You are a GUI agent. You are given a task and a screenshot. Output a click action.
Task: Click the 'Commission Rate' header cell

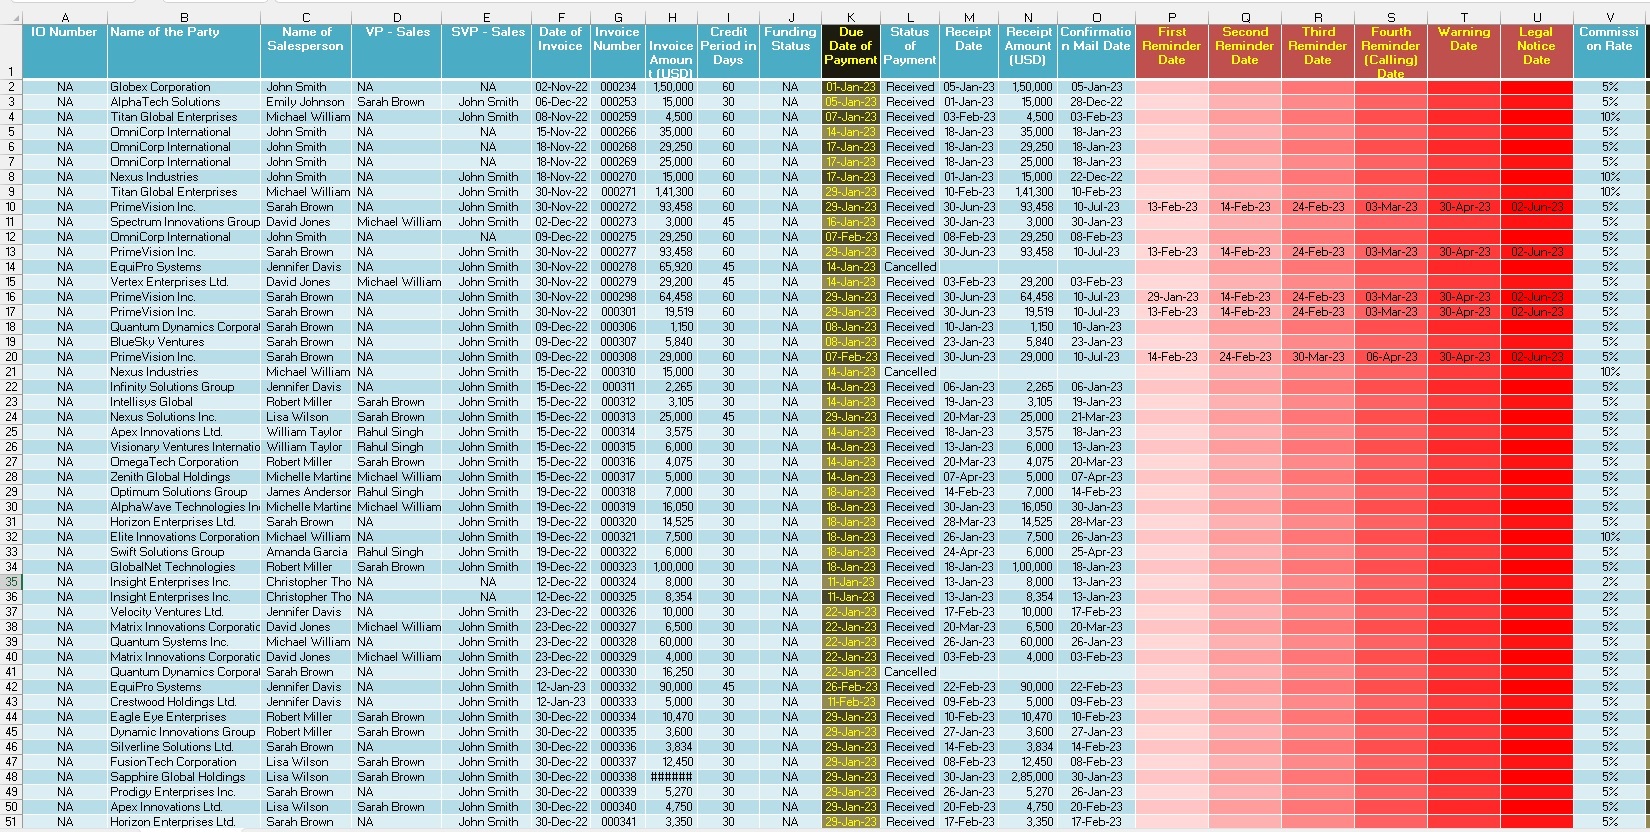(1609, 40)
